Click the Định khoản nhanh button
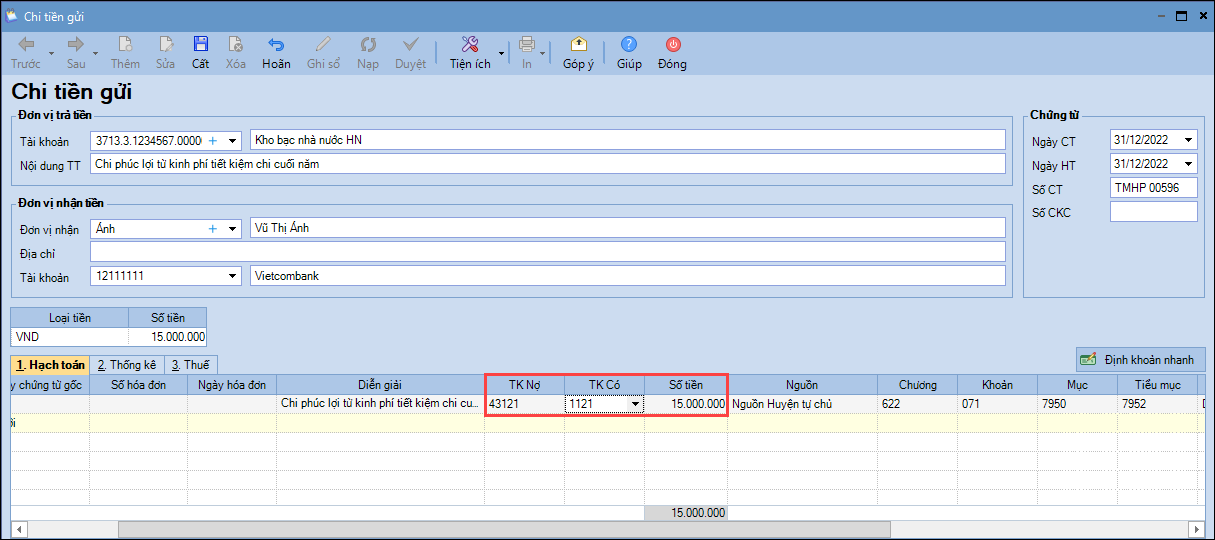The width and height of the screenshot is (1215, 540). [1141, 359]
